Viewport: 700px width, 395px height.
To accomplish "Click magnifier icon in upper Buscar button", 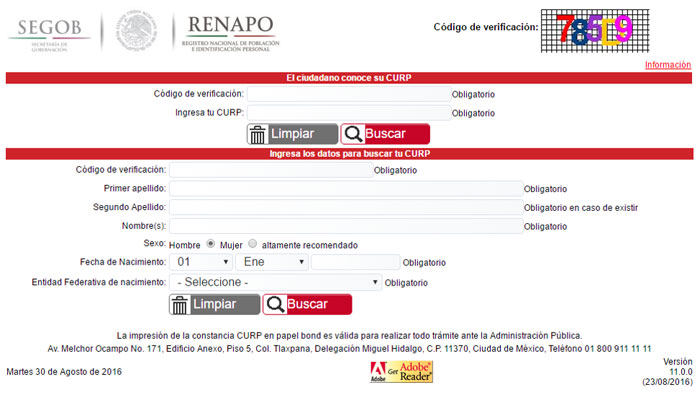I will click(353, 134).
